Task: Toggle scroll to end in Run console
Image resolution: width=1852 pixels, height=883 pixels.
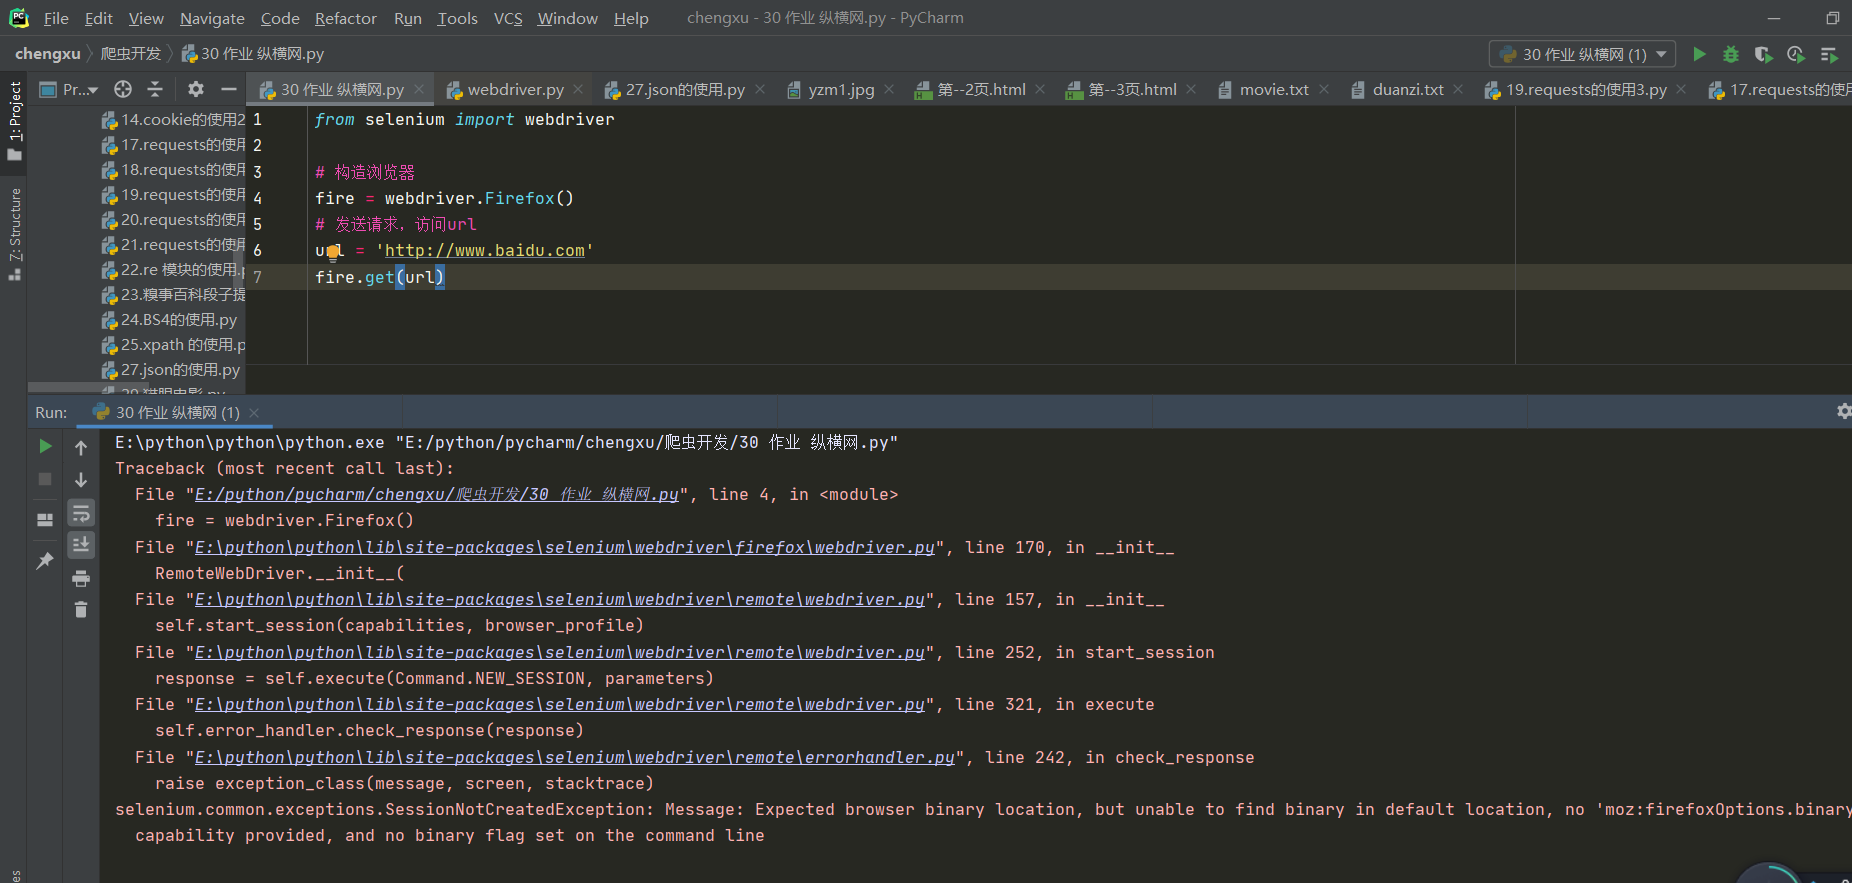Action: tap(81, 545)
